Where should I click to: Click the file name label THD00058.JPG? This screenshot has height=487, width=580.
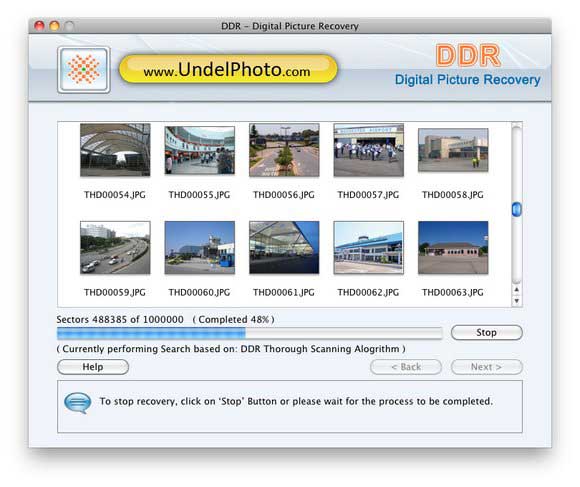tap(453, 195)
